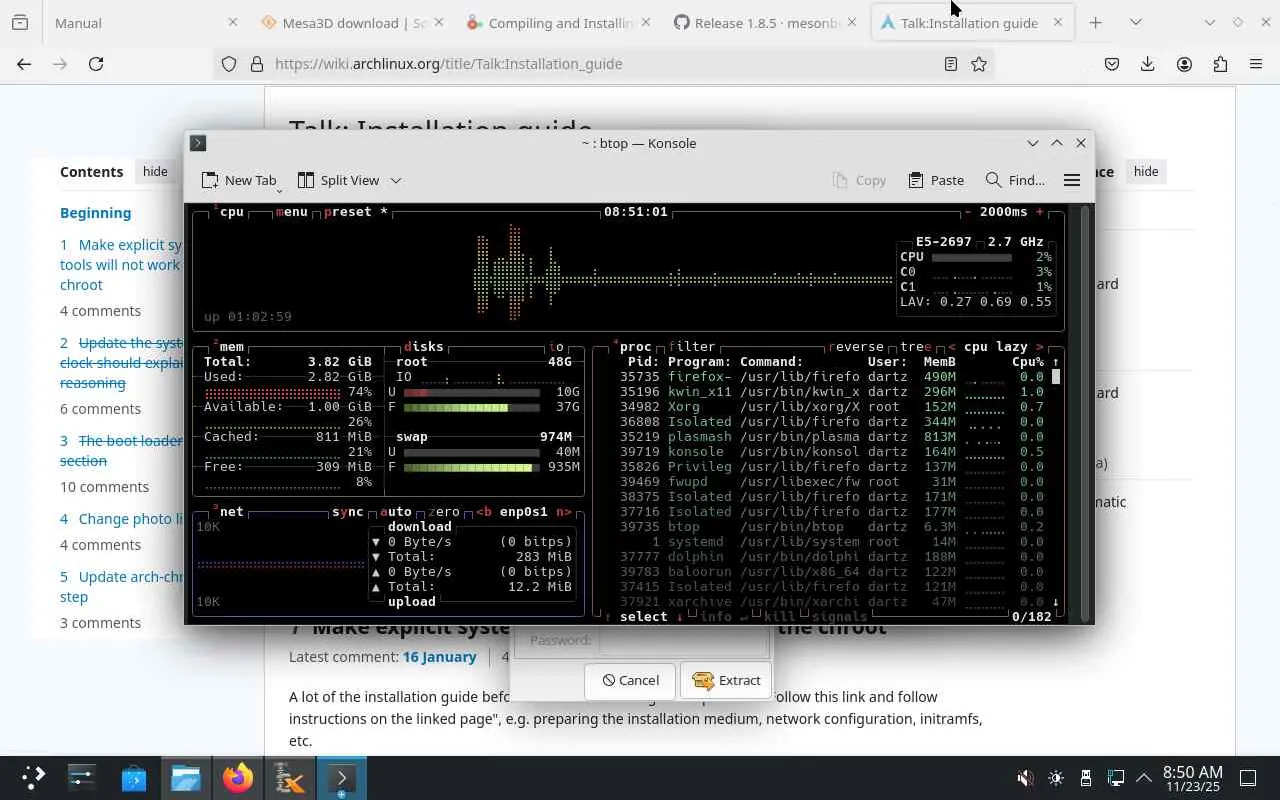The width and height of the screenshot is (1280, 800).
Task: Cycle to previous btop sort column arrow
Action: coord(951,347)
